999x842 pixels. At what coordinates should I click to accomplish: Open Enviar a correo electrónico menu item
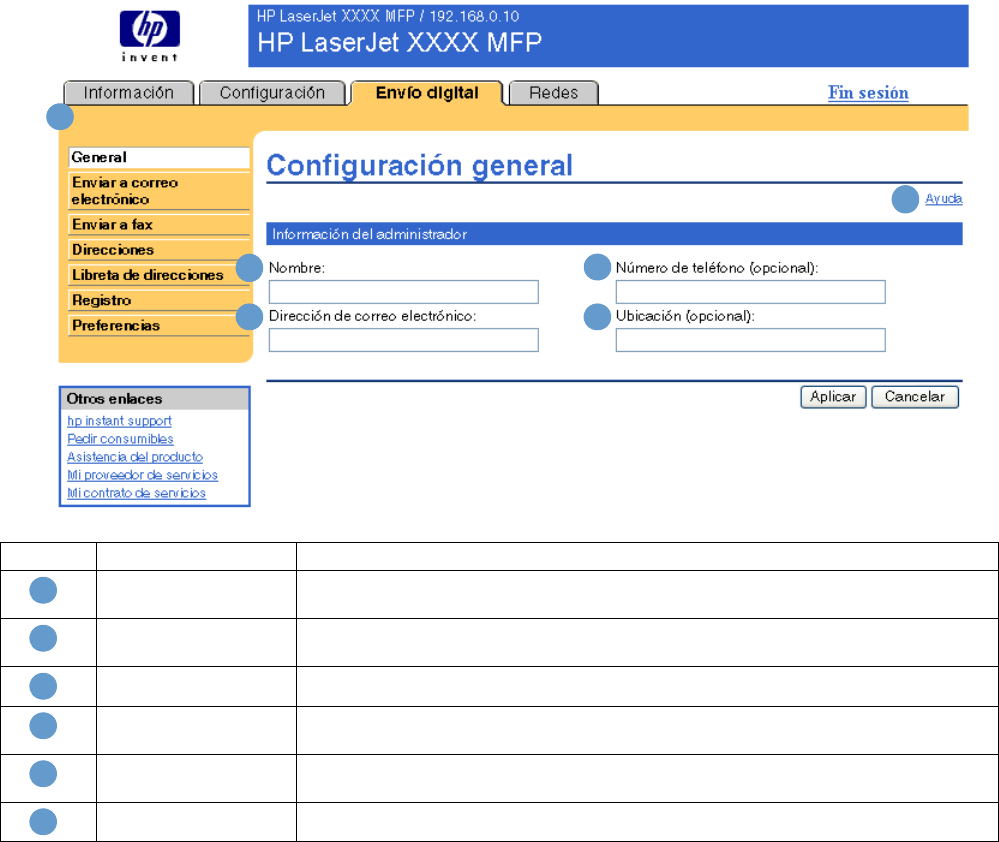coord(159,190)
